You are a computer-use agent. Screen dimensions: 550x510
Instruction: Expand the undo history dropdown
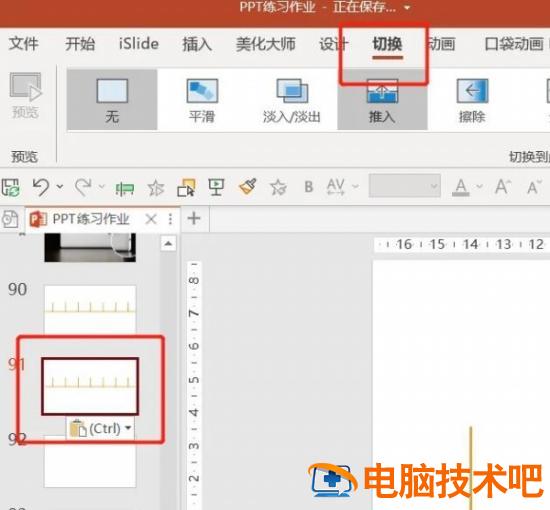(60, 187)
